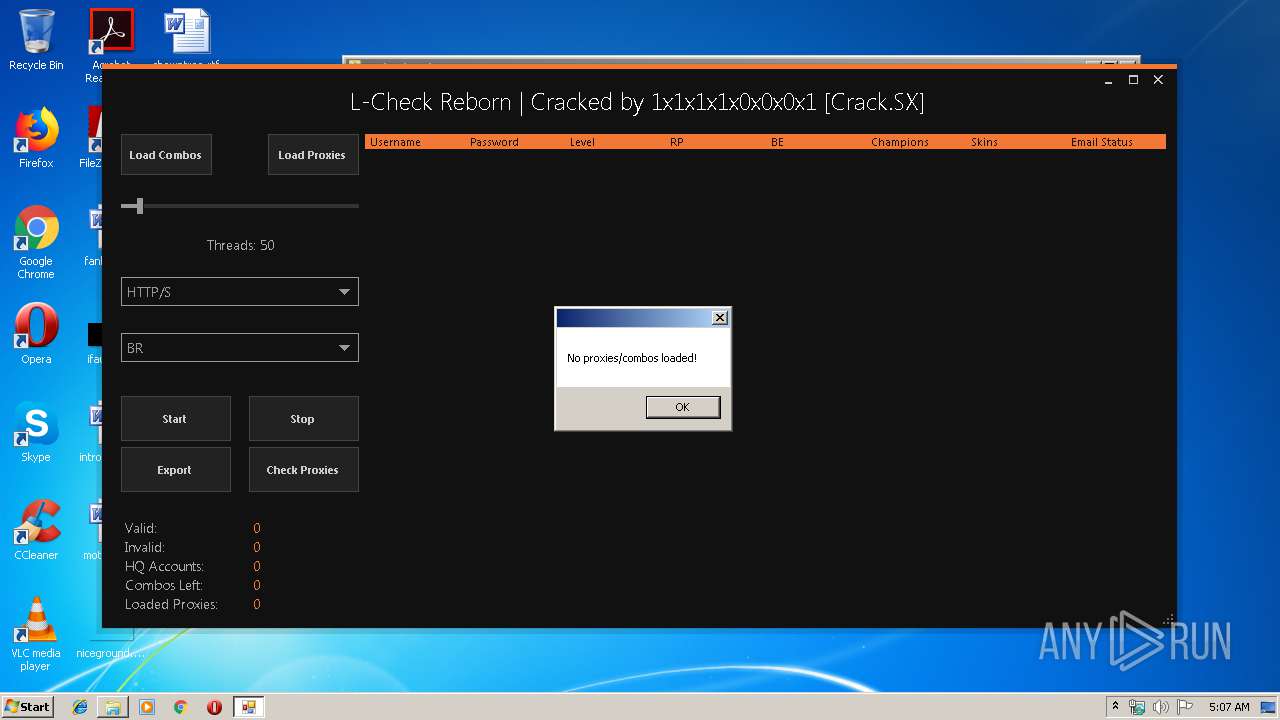Switch to the L-Check taskbar app button

click(248, 707)
